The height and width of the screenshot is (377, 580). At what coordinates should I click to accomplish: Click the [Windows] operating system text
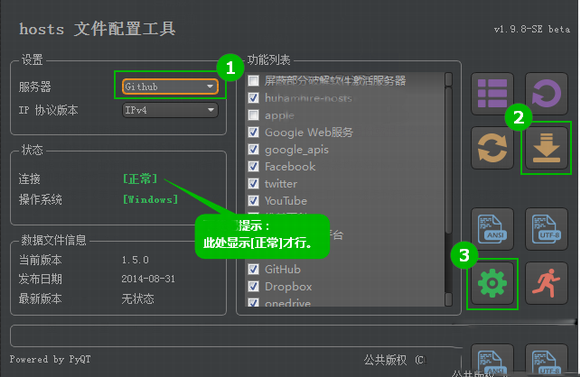pos(150,200)
